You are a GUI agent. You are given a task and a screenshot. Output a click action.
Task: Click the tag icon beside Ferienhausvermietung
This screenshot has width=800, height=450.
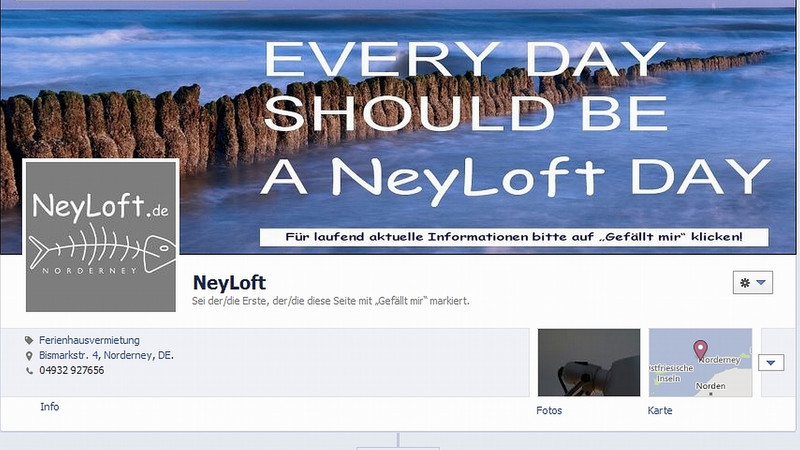click(x=29, y=340)
